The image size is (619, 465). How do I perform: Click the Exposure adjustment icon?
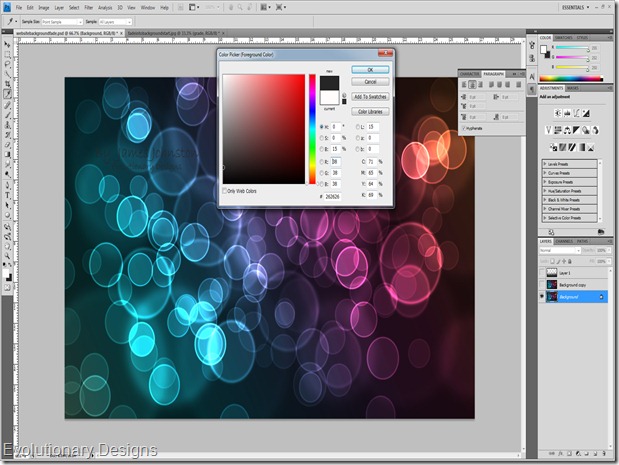tap(586, 113)
